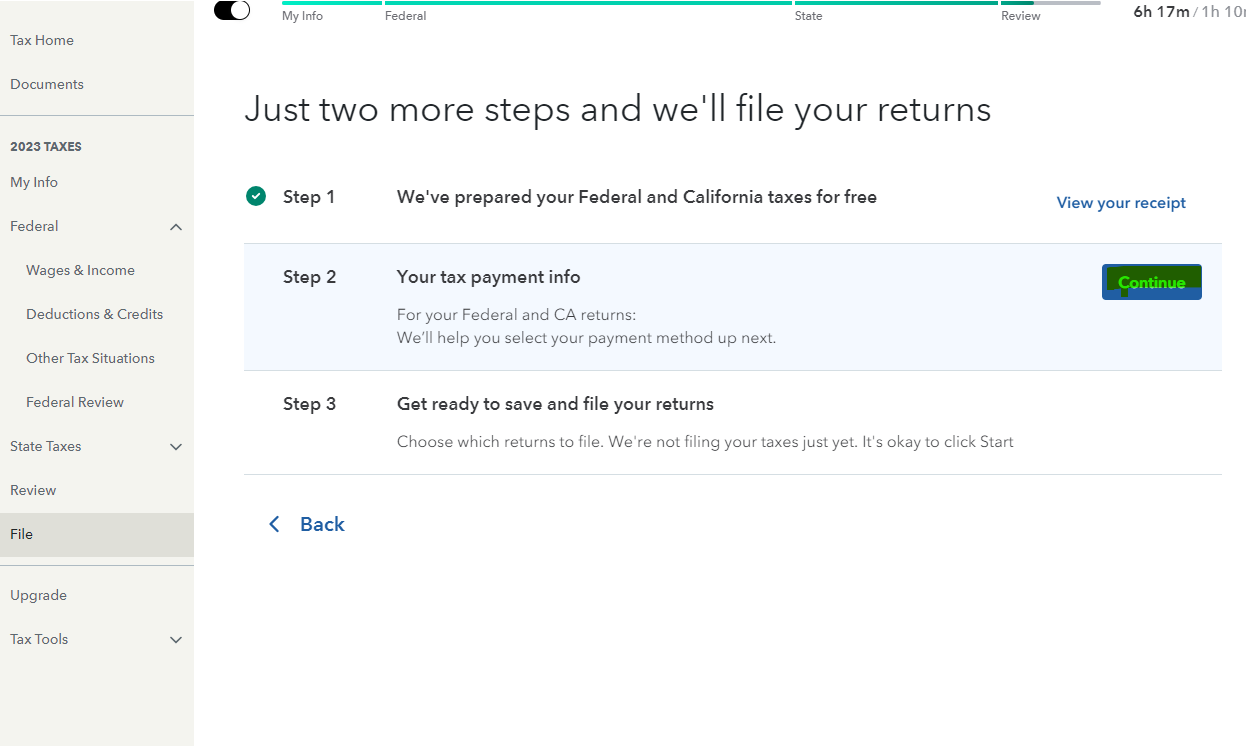Go to Documents in sidebar
The width and height of the screenshot is (1246, 746).
coord(47,84)
